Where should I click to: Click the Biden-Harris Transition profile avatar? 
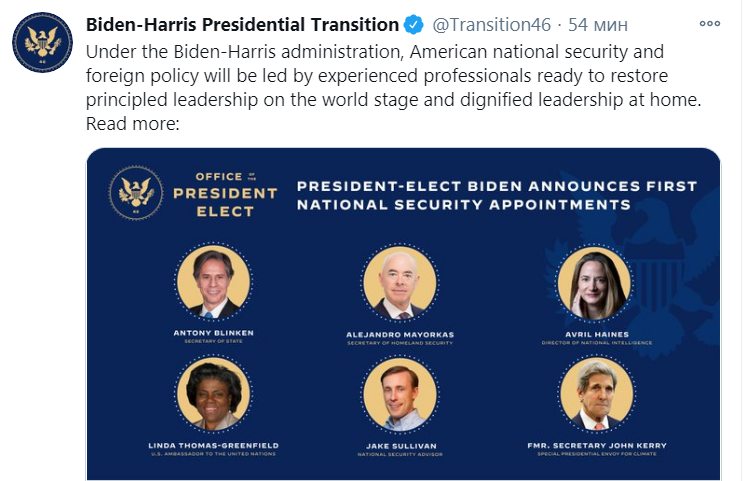41,46
